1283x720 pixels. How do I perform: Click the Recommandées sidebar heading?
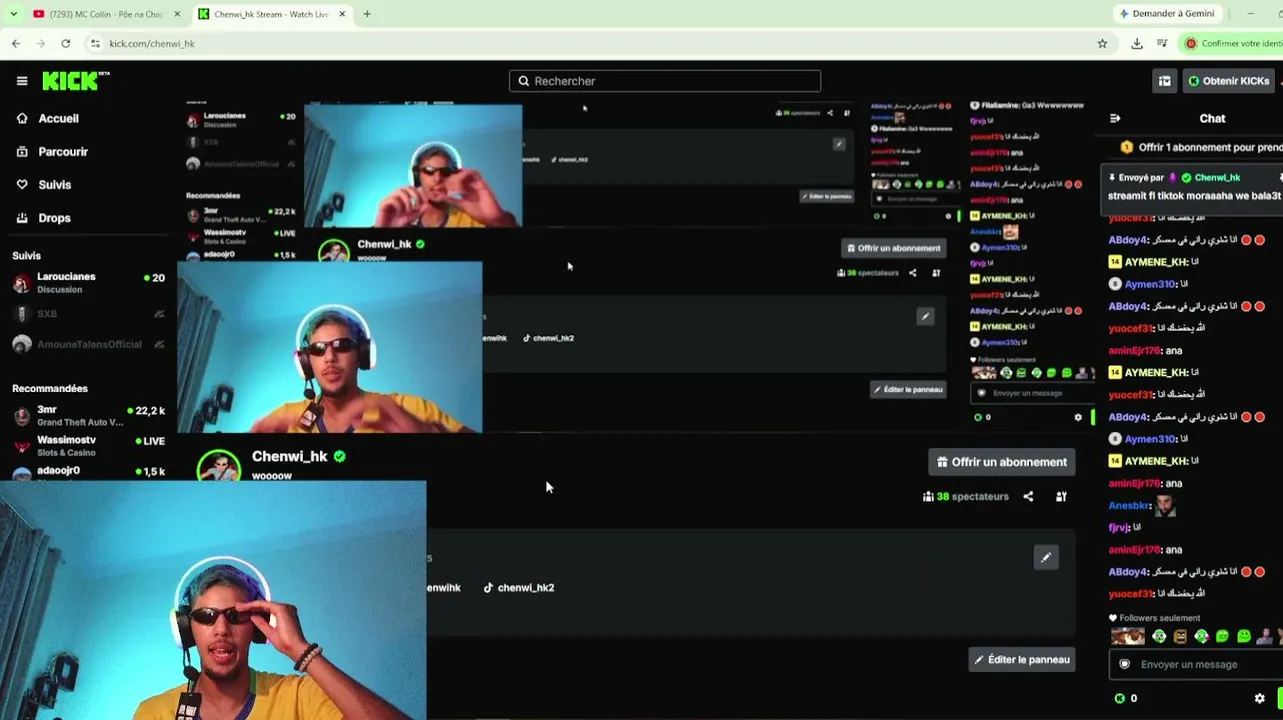[x=50, y=388]
